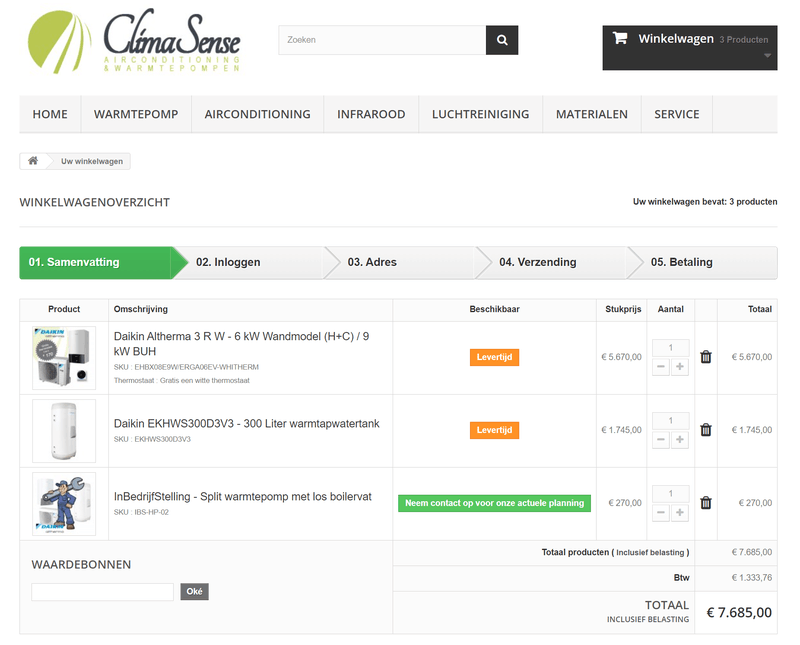Screen dimensions: 800x645
Task: Click quantity field of Daikin Altherma 3
Action: tap(670, 348)
